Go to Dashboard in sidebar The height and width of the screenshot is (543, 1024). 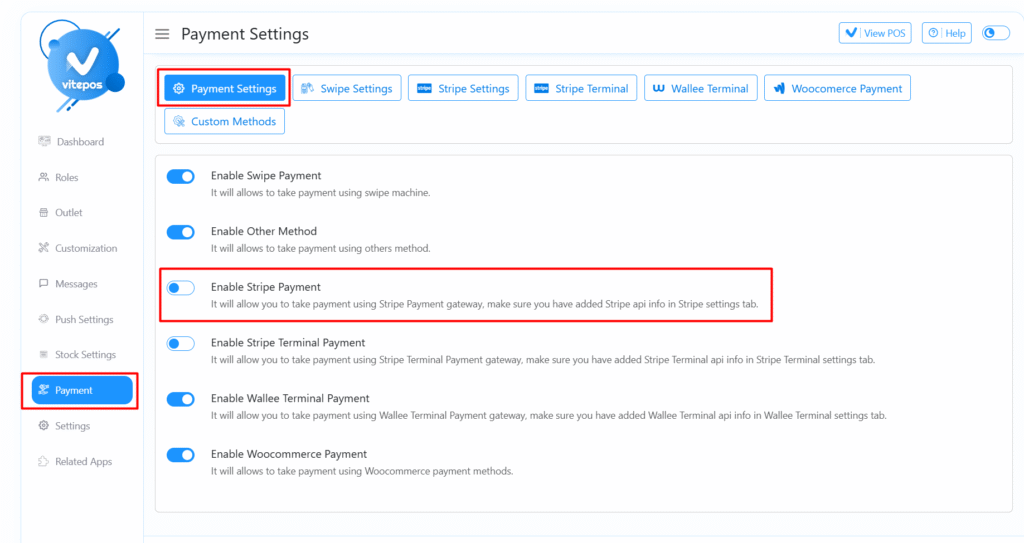pyautogui.click(x=80, y=142)
